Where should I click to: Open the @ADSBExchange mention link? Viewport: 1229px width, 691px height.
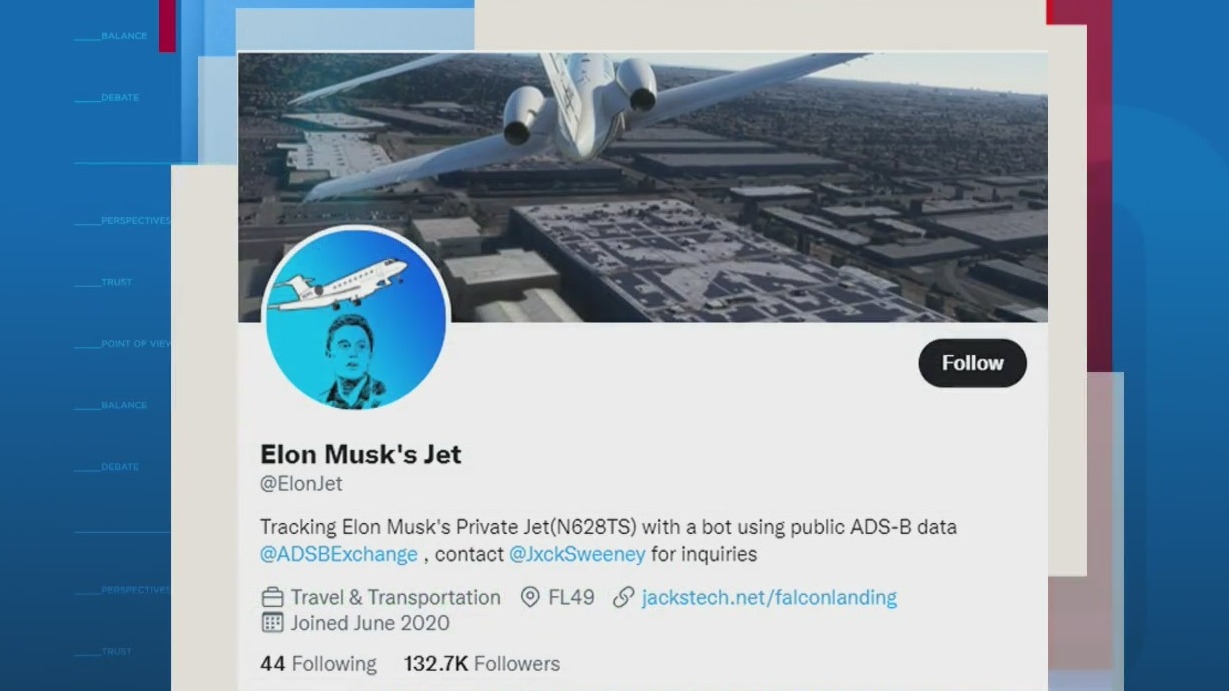click(339, 554)
